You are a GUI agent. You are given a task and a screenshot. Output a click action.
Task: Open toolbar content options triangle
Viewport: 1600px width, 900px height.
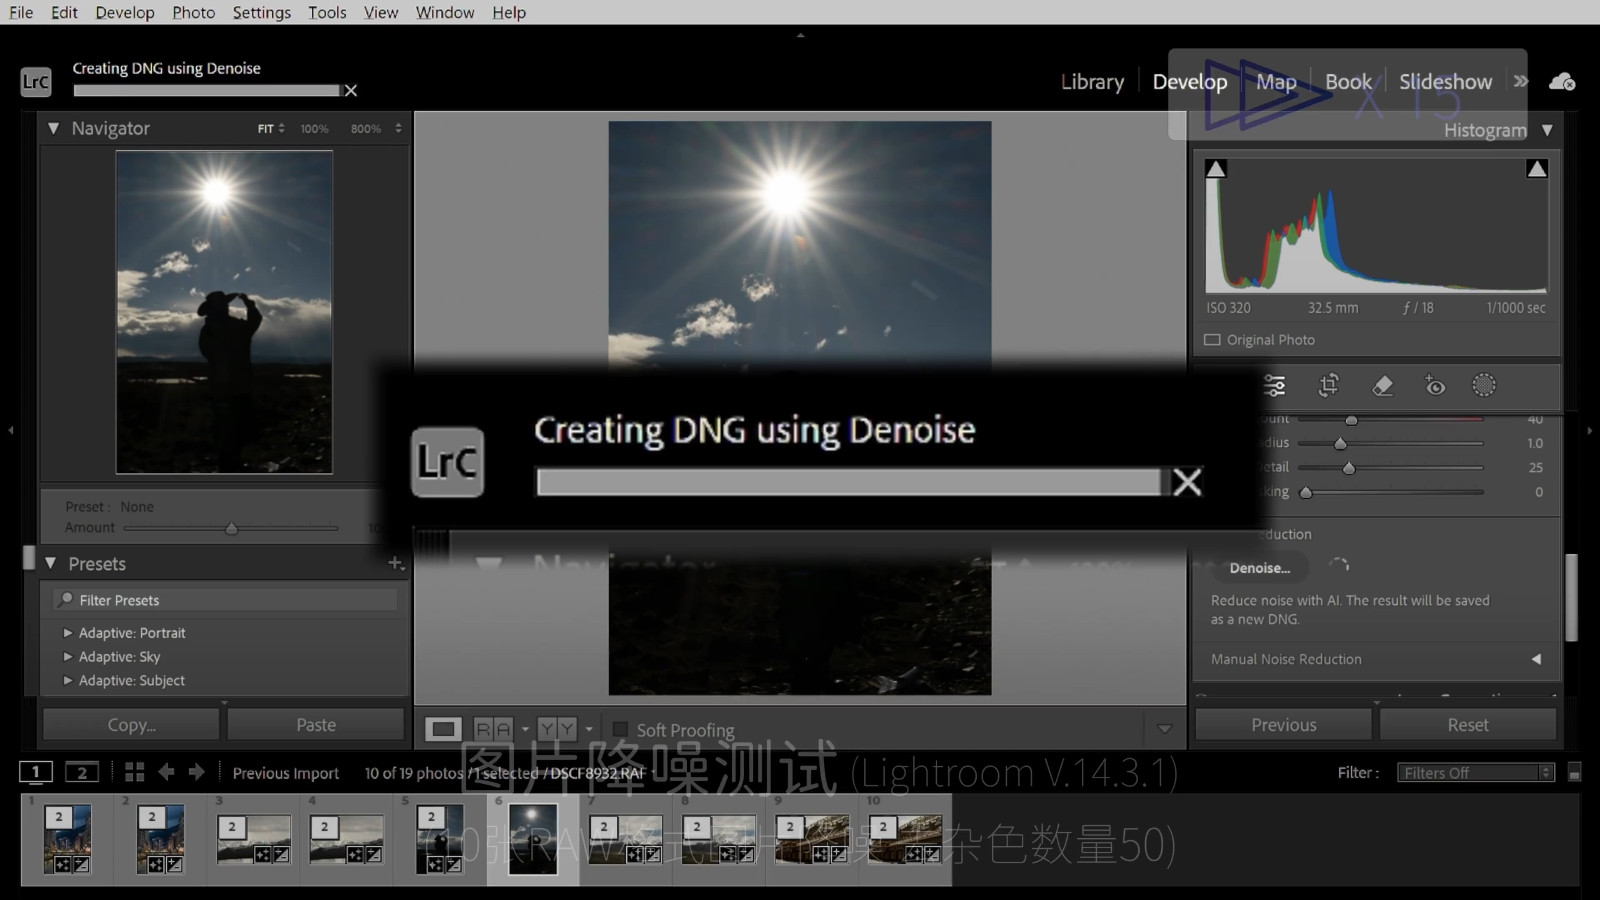click(x=1164, y=729)
